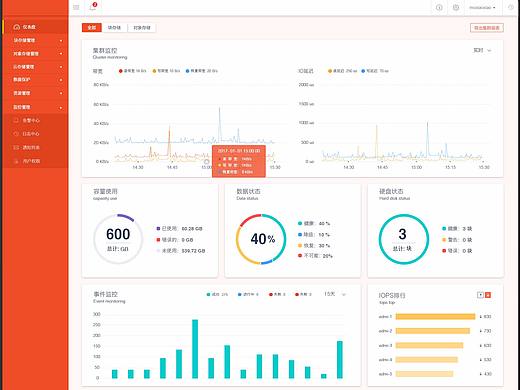Open 通知列表 notification list sidebar icon
The height and width of the screenshot is (390, 520).
coord(16,147)
